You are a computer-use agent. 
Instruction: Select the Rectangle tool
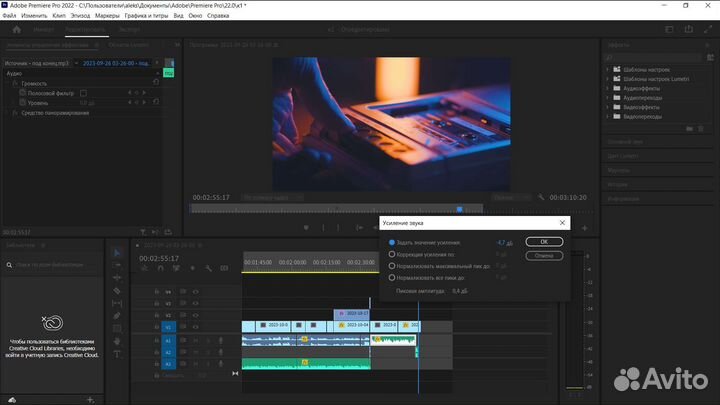point(117,328)
